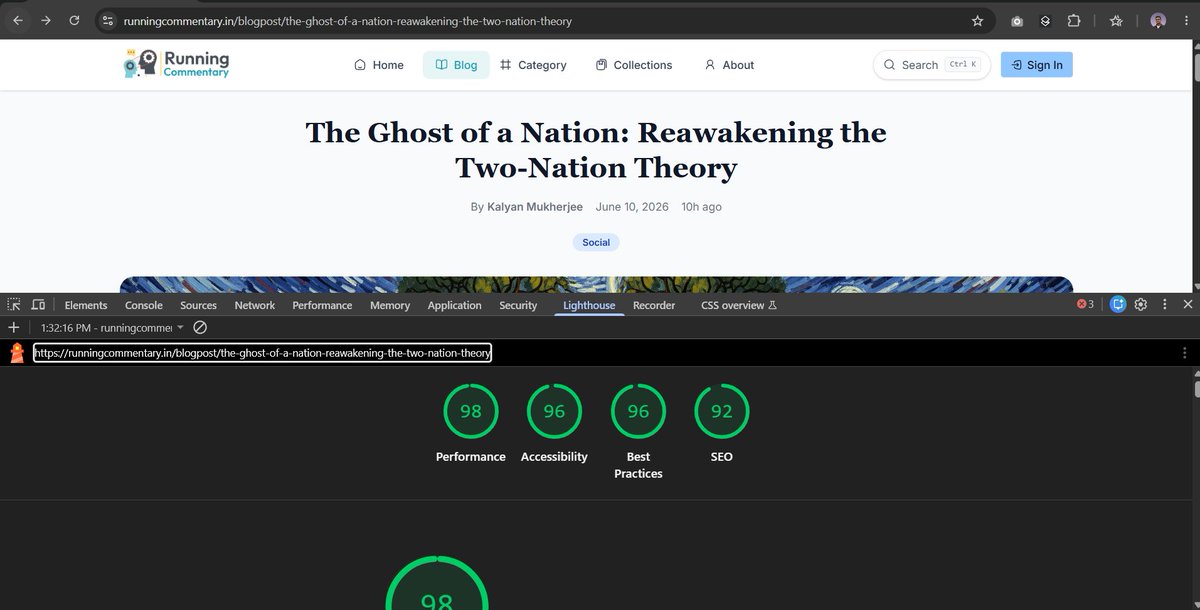This screenshot has width=1200, height=610.
Task: Go to Home in site navigation
Action: pos(379,65)
